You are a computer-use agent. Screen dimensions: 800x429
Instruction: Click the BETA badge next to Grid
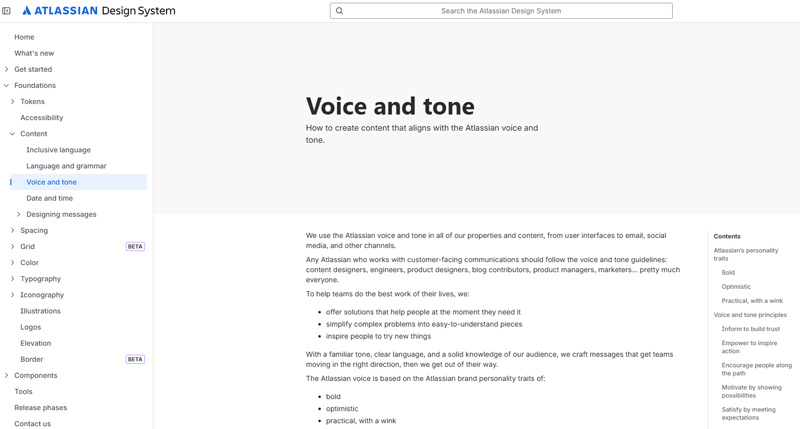(x=135, y=247)
